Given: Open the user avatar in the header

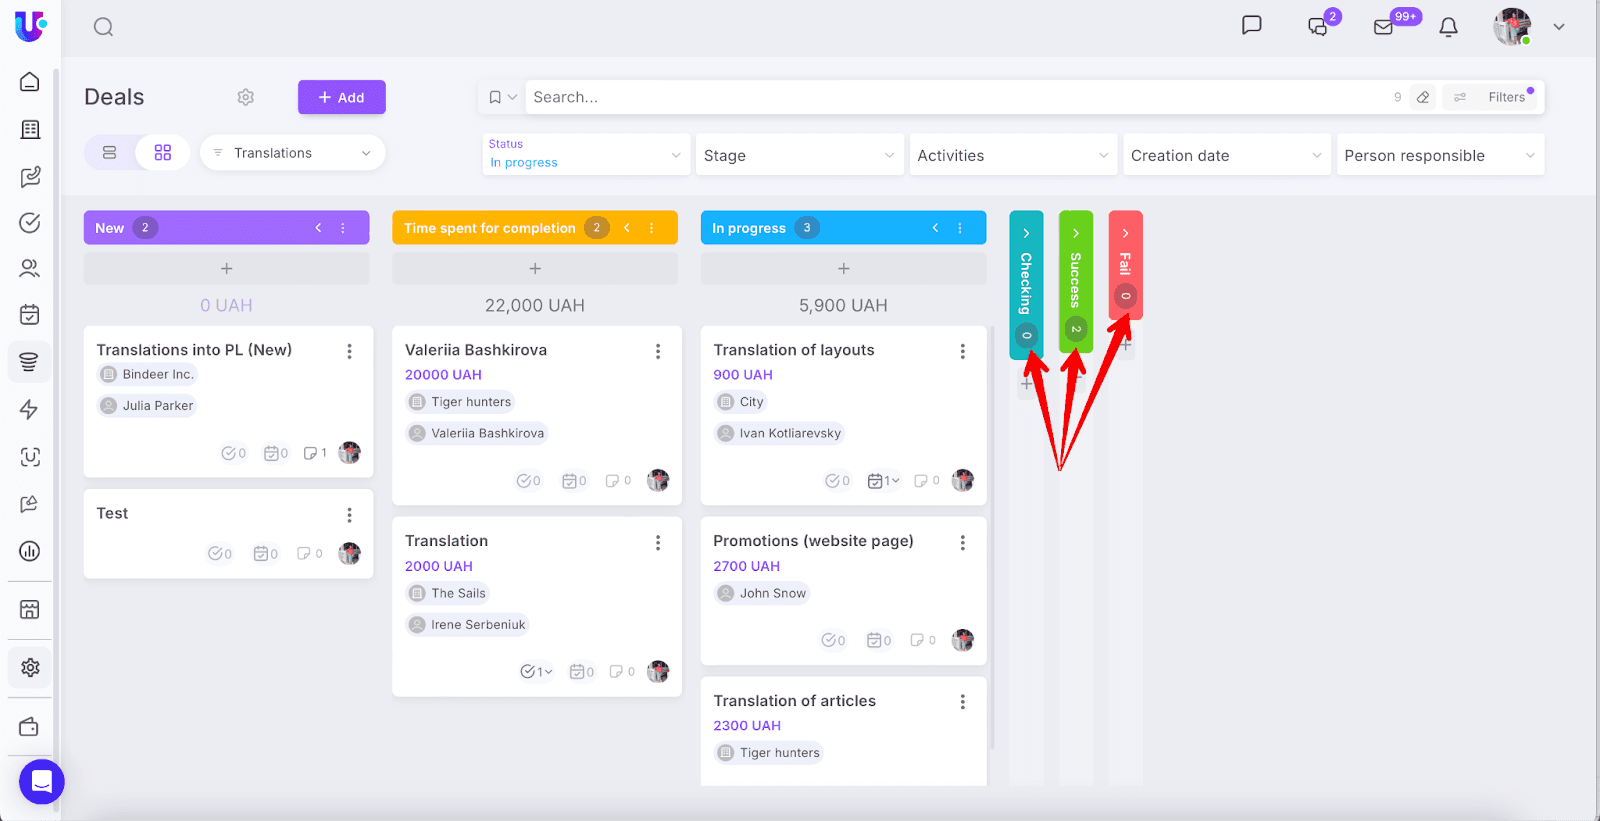Looking at the screenshot, I should pyautogui.click(x=1512, y=27).
